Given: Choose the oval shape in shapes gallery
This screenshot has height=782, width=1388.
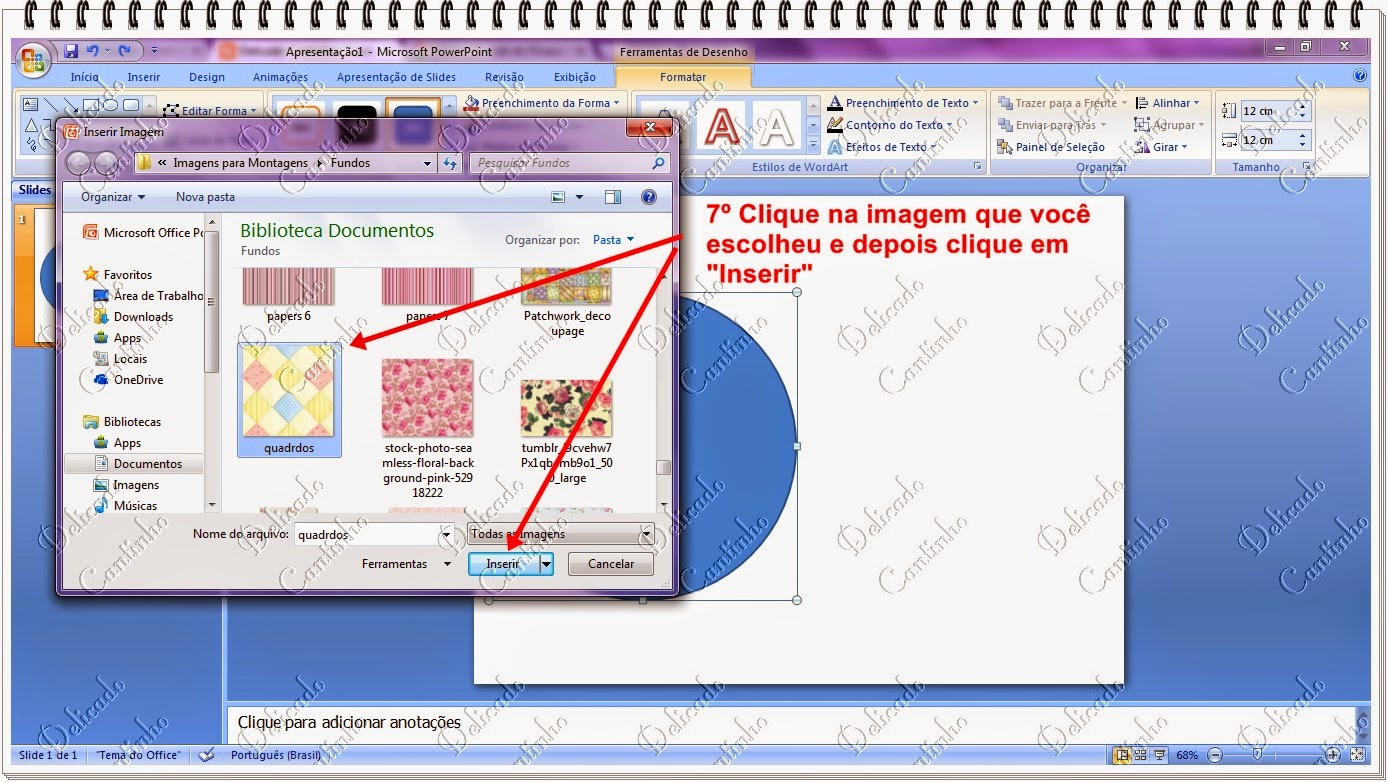Looking at the screenshot, I should 111,104.
